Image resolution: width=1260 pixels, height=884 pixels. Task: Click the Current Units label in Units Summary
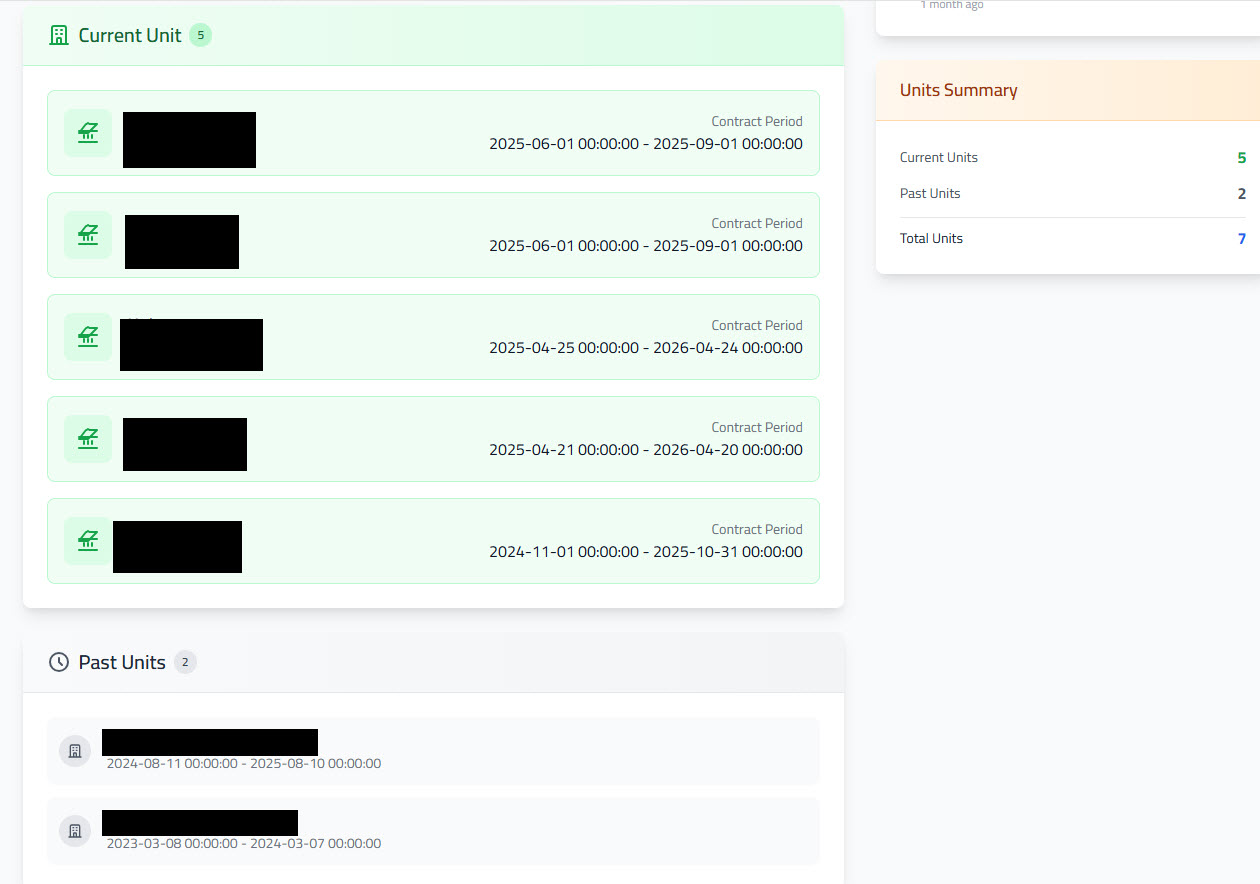point(939,157)
